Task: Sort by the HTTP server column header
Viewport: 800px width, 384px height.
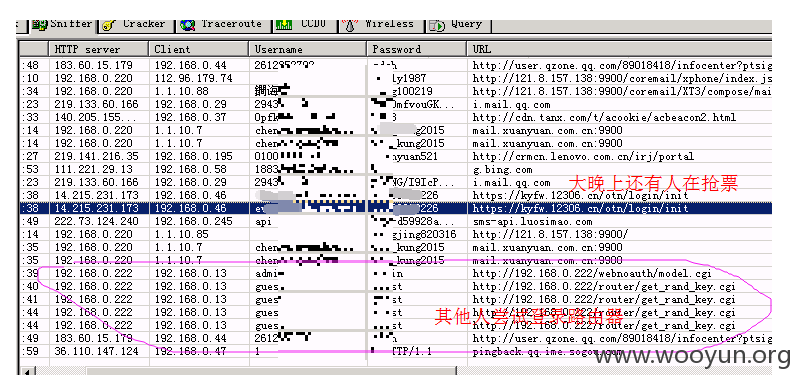Action: (99, 49)
